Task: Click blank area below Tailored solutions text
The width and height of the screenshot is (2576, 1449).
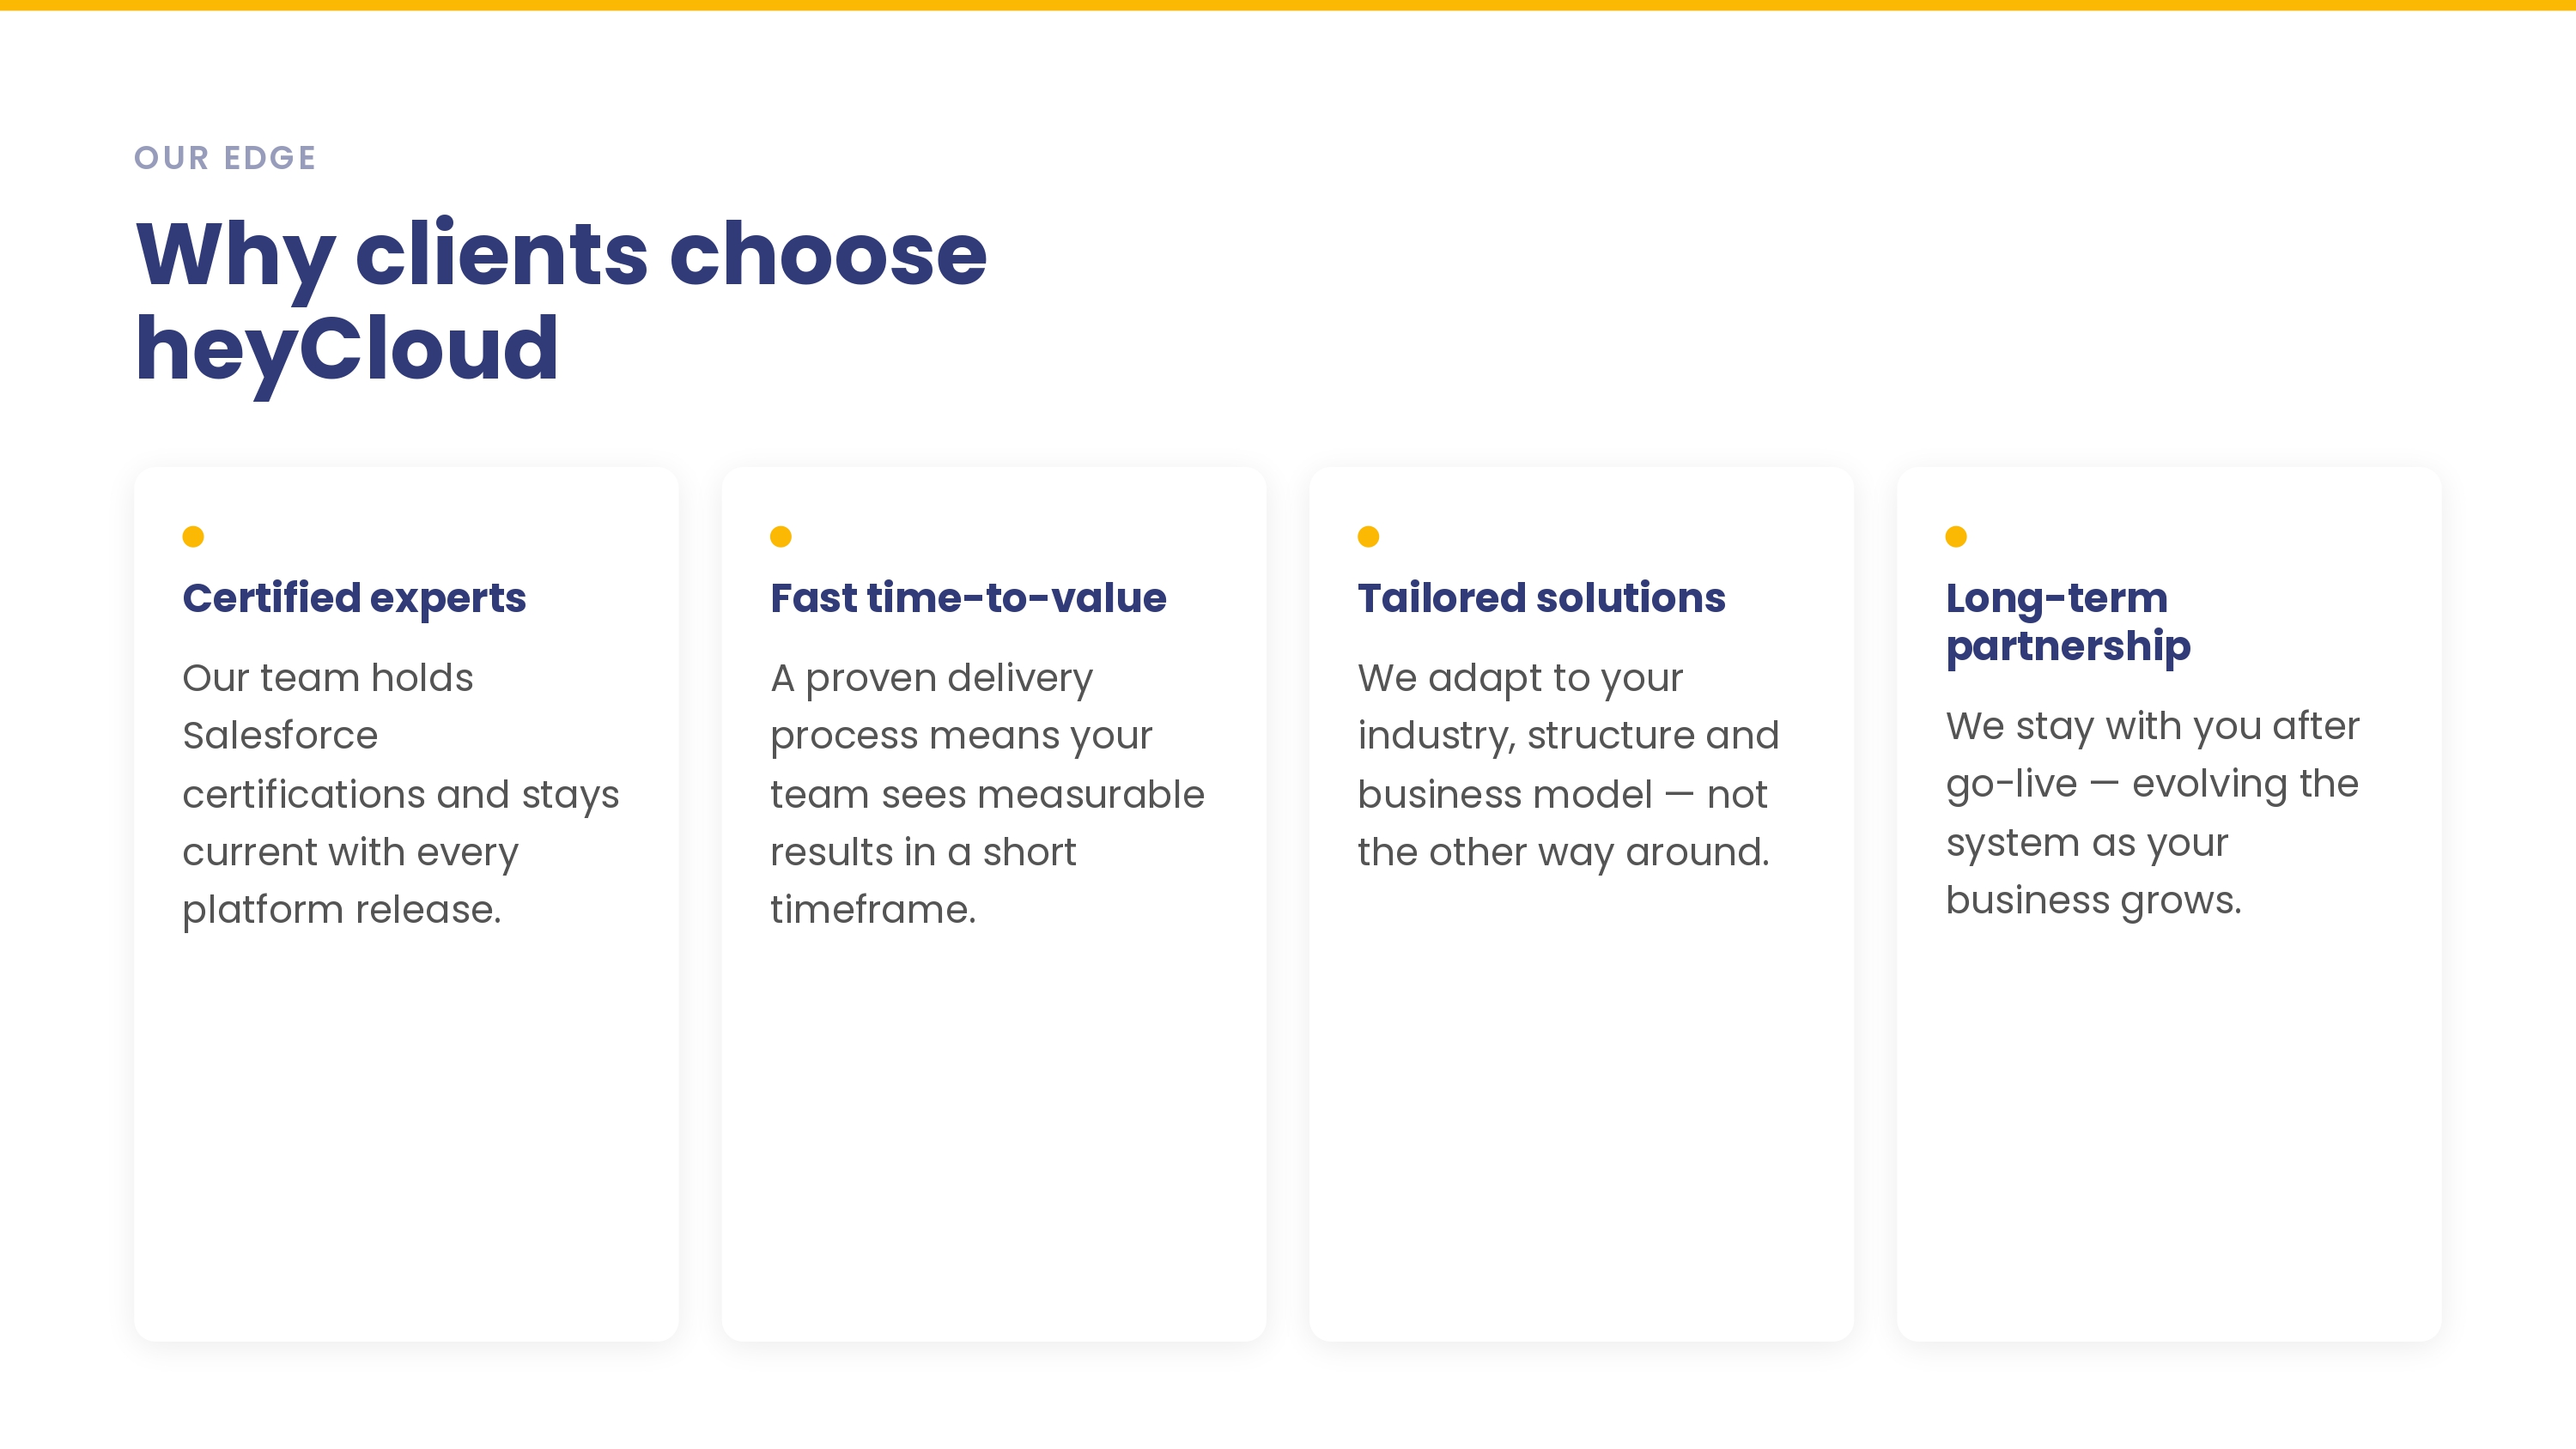Action: click(1581, 1100)
